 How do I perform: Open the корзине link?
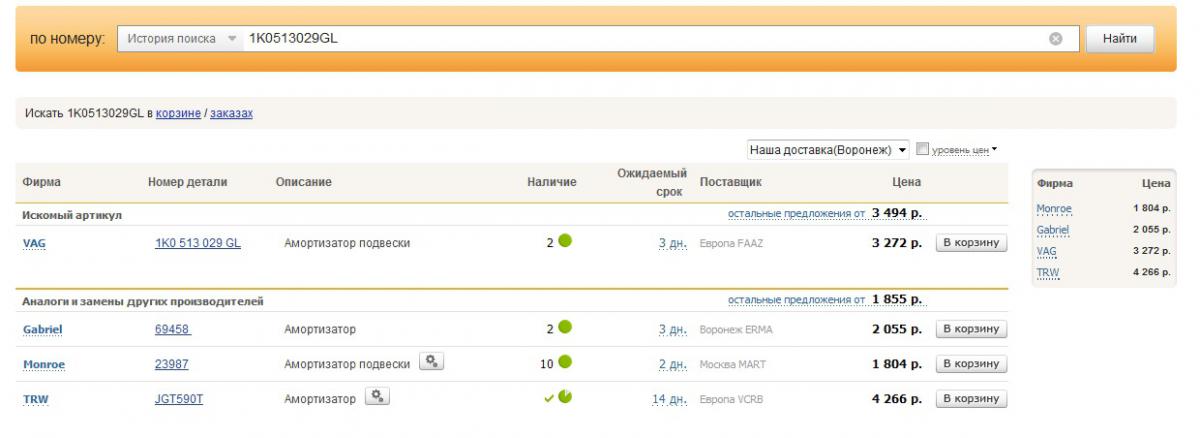click(178, 114)
